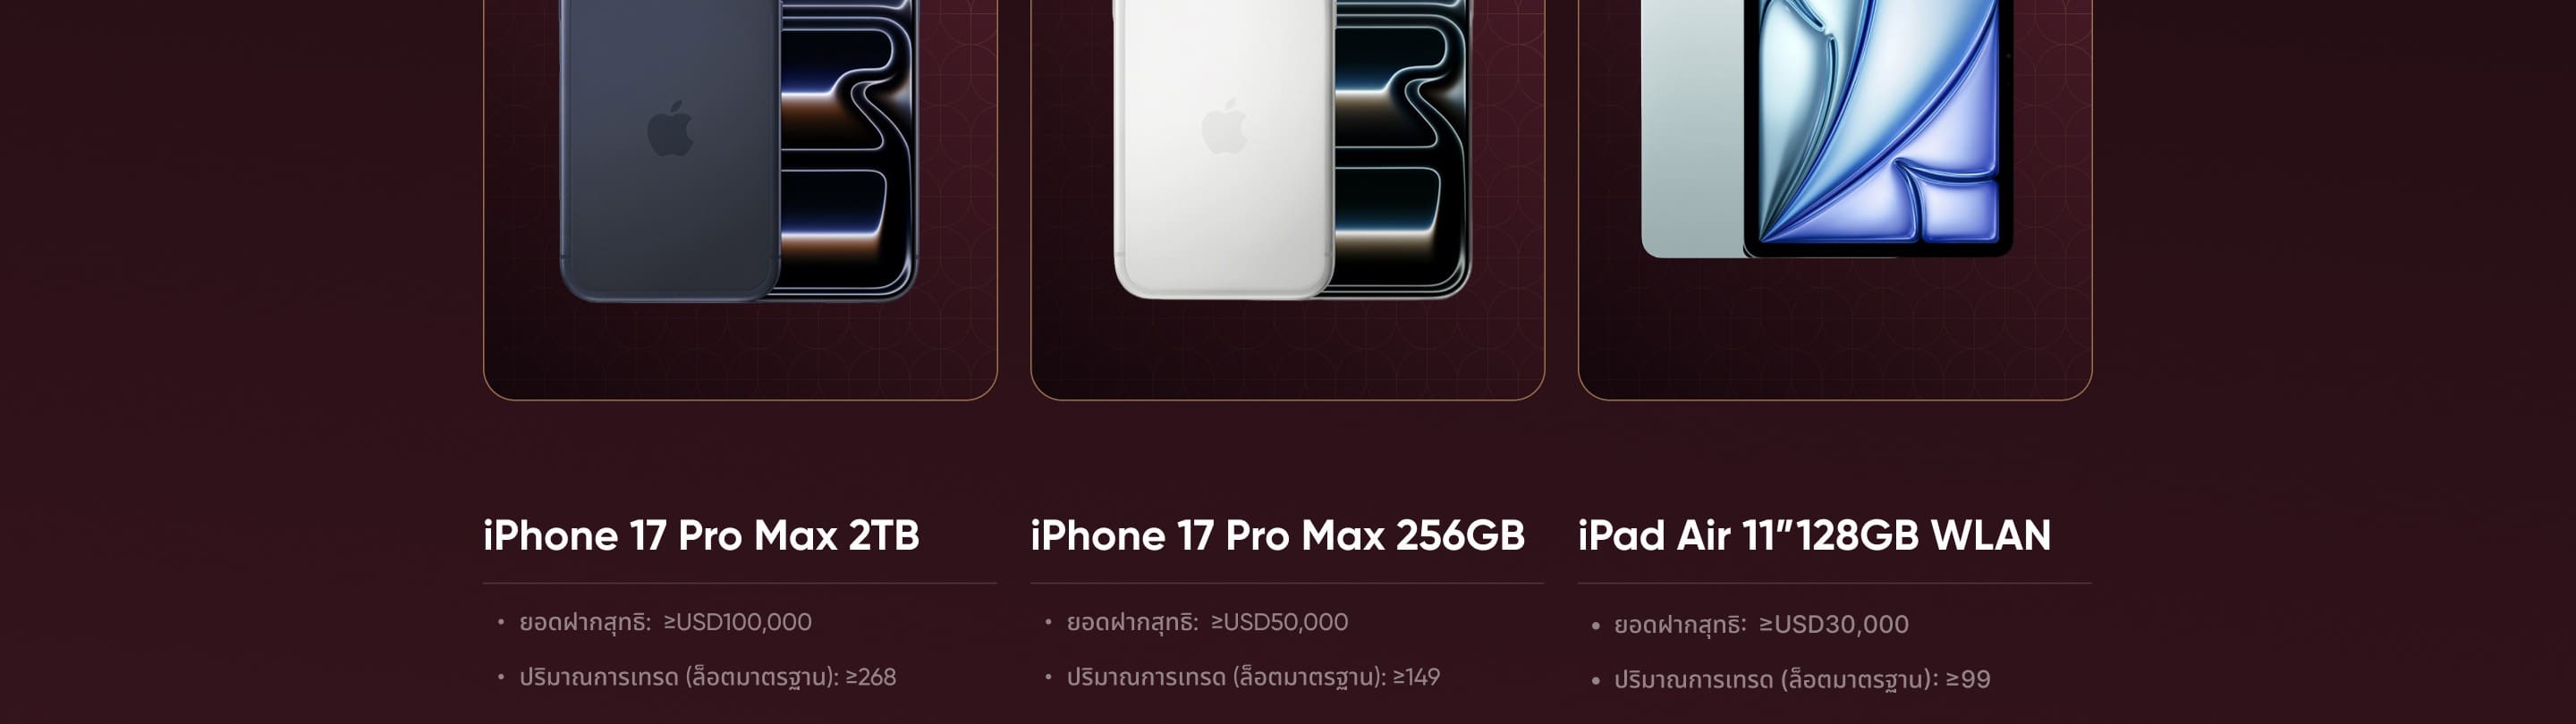Click the iPad Air product image
The image size is (2576, 724).
tap(1827, 128)
